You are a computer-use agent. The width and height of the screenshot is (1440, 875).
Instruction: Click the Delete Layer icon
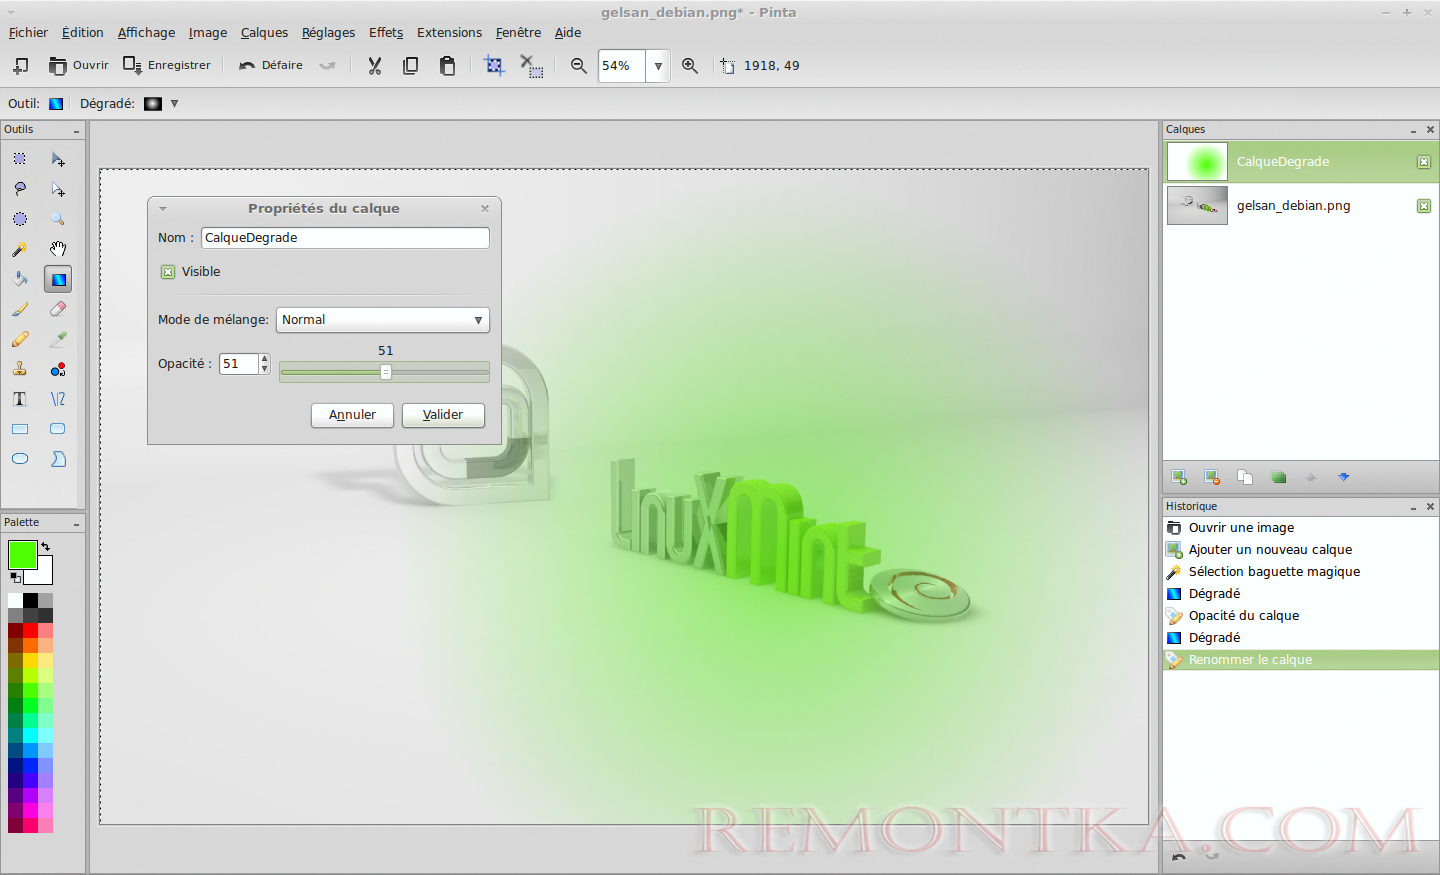click(1212, 477)
